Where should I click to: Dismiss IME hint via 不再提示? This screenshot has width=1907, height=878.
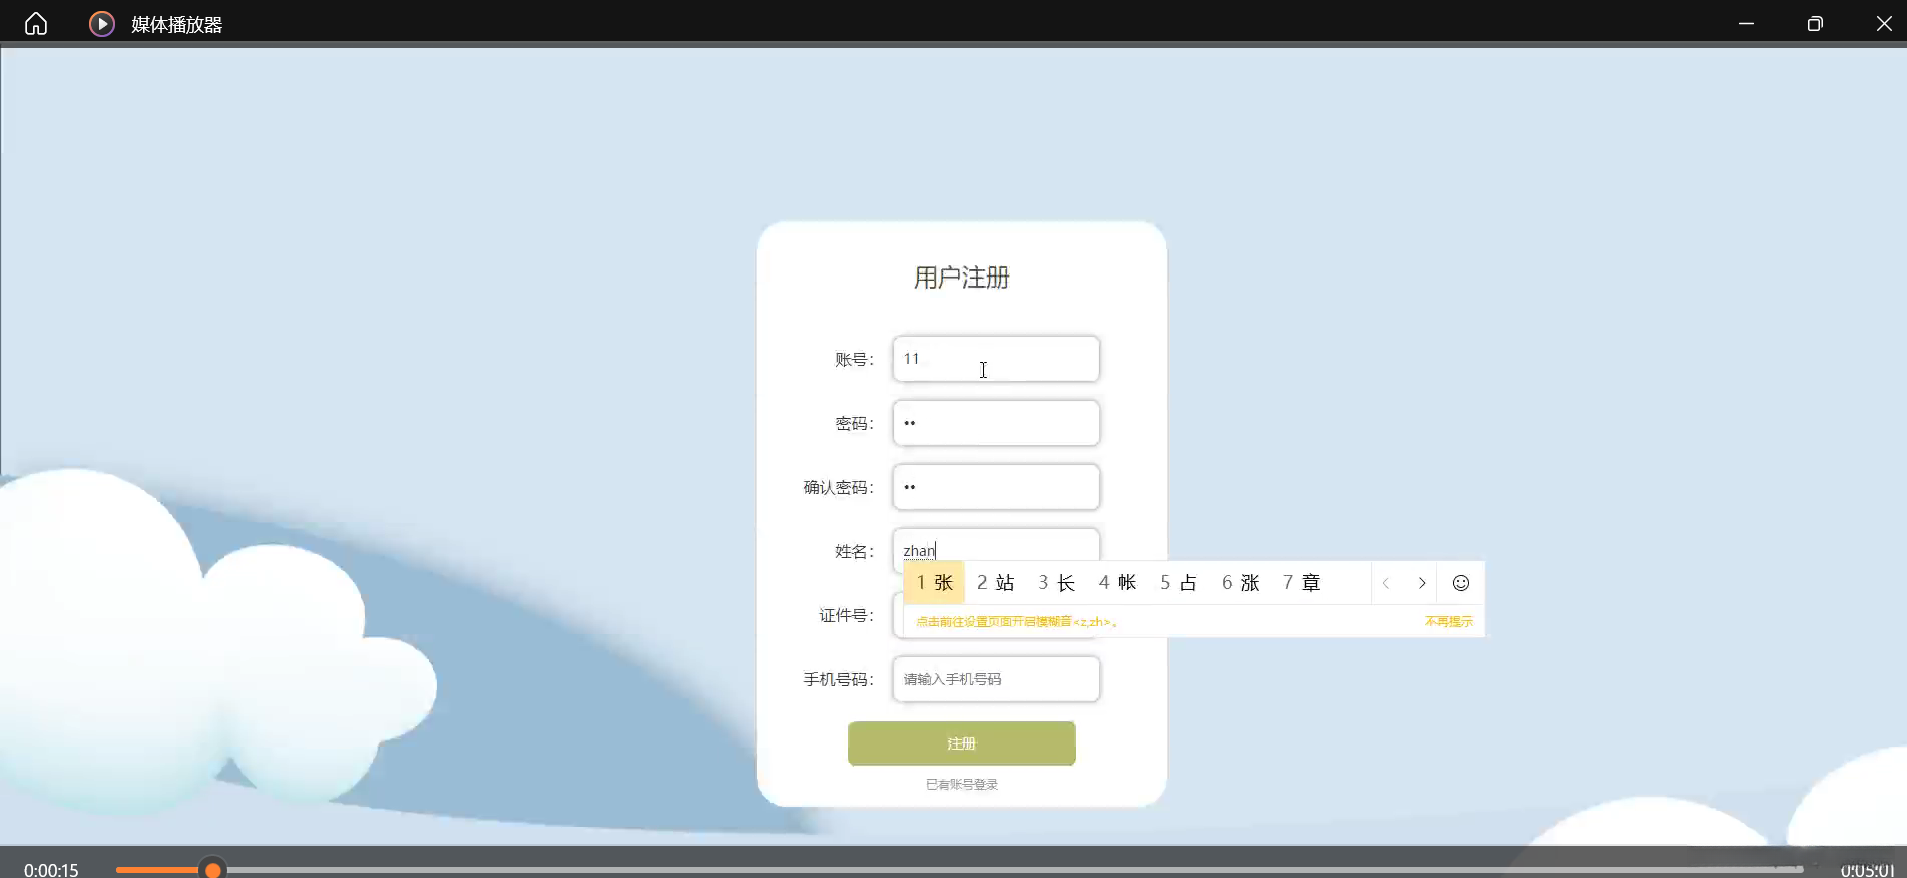tap(1449, 622)
